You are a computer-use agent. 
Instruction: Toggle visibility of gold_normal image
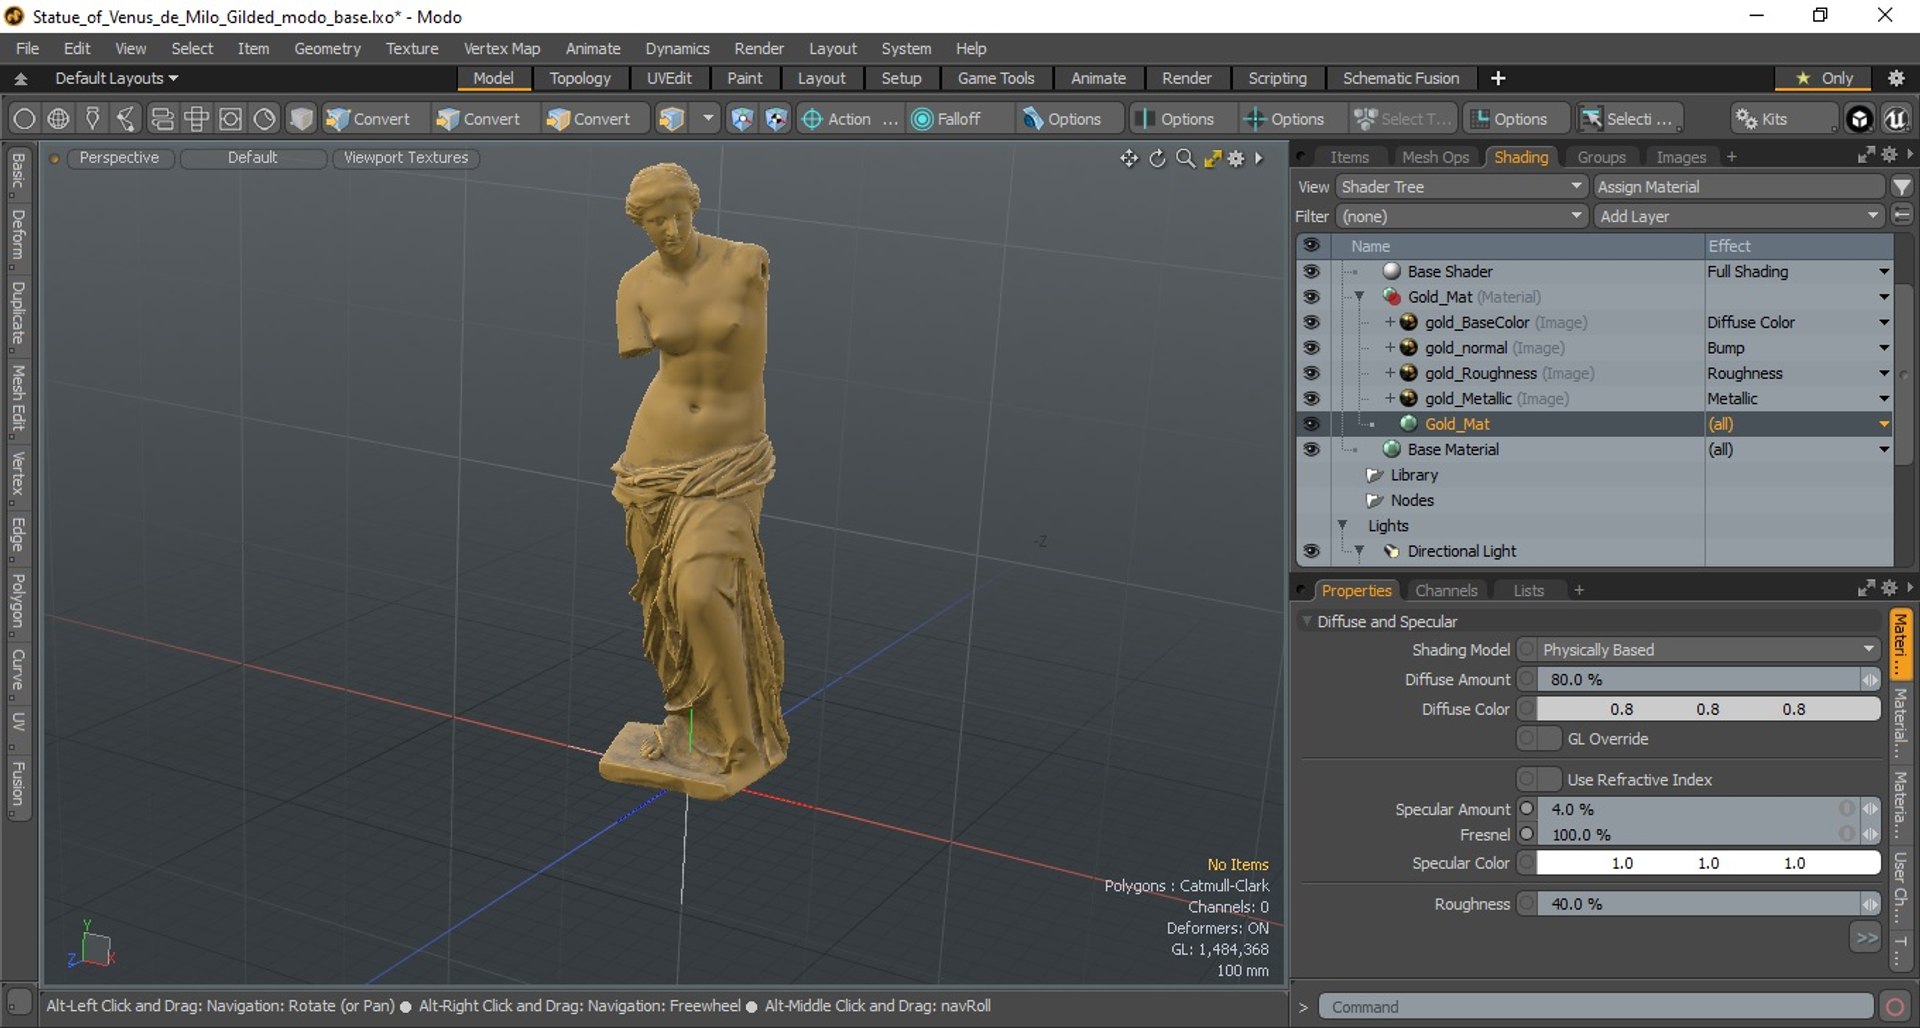[x=1311, y=347]
